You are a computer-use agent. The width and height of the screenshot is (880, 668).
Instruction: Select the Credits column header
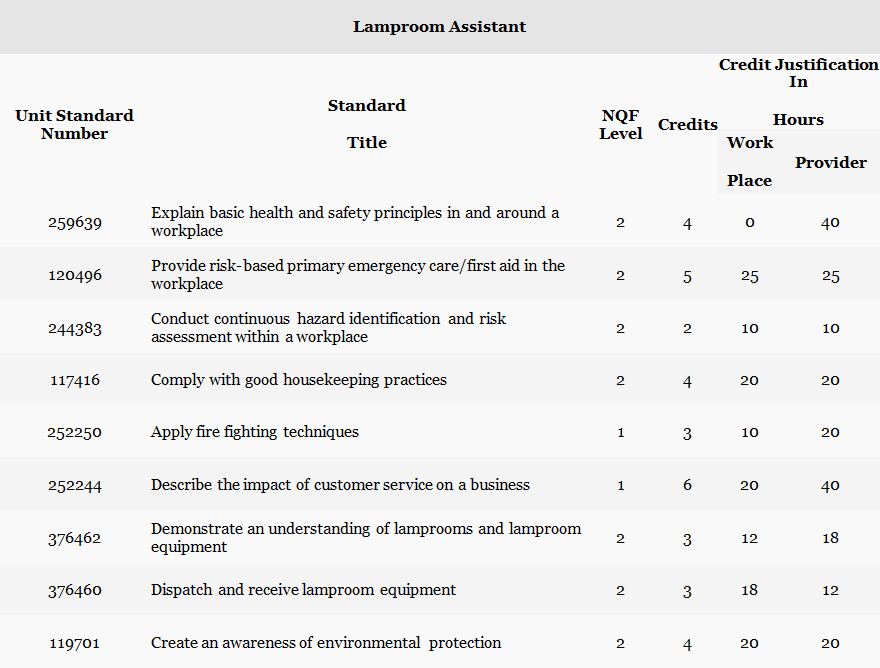pyautogui.click(x=687, y=125)
